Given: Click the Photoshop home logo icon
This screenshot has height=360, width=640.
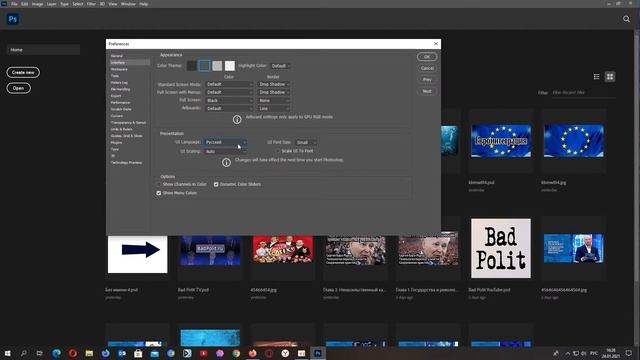Looking at the screenshot, I should 13,19.
